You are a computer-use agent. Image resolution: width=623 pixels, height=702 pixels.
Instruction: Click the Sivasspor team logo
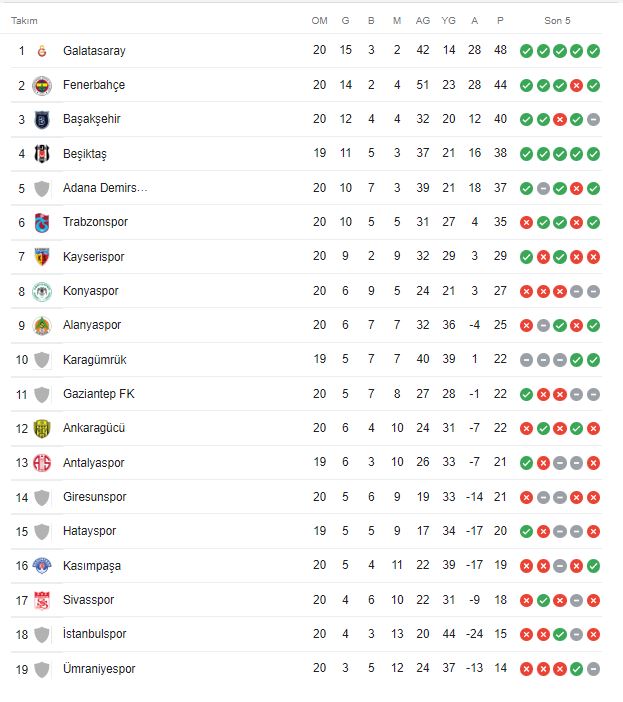42,600
